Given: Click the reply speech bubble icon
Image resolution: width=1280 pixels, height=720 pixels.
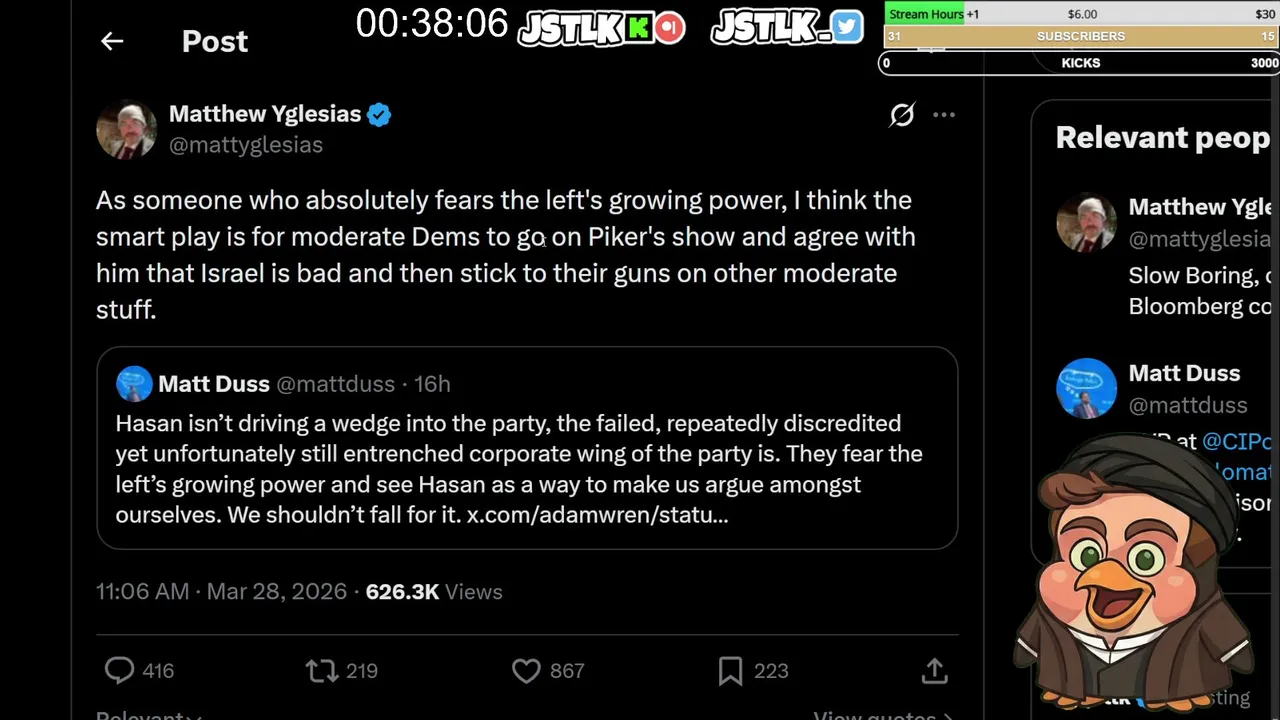Looking at the screenshot, I should pos(119,670).
